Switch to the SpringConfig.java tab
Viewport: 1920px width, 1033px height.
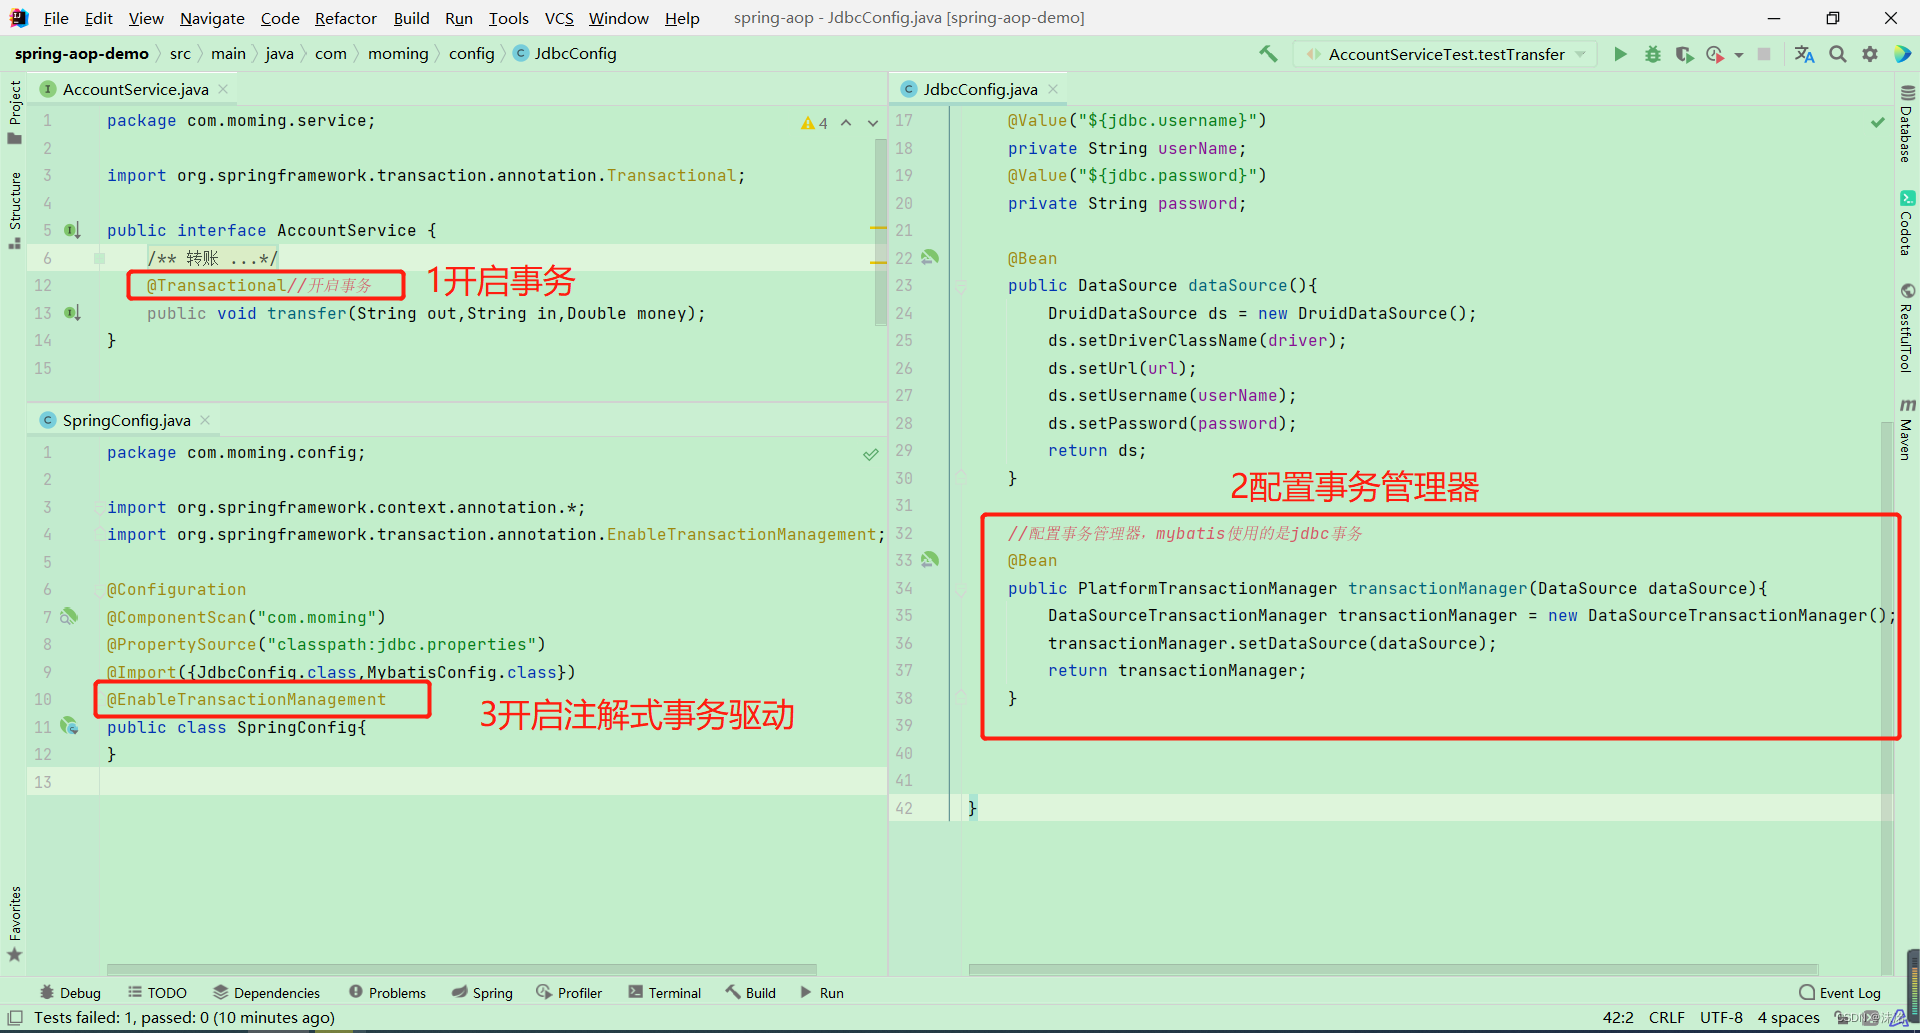click(x=126, y=420)
